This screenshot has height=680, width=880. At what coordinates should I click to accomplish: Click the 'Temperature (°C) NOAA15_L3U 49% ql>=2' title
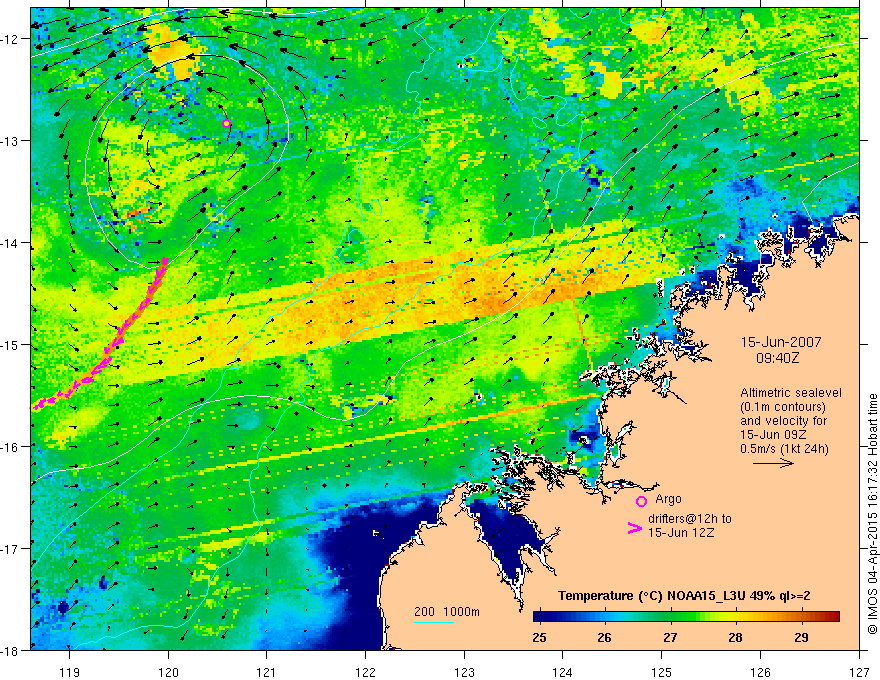tap(684, 596)
